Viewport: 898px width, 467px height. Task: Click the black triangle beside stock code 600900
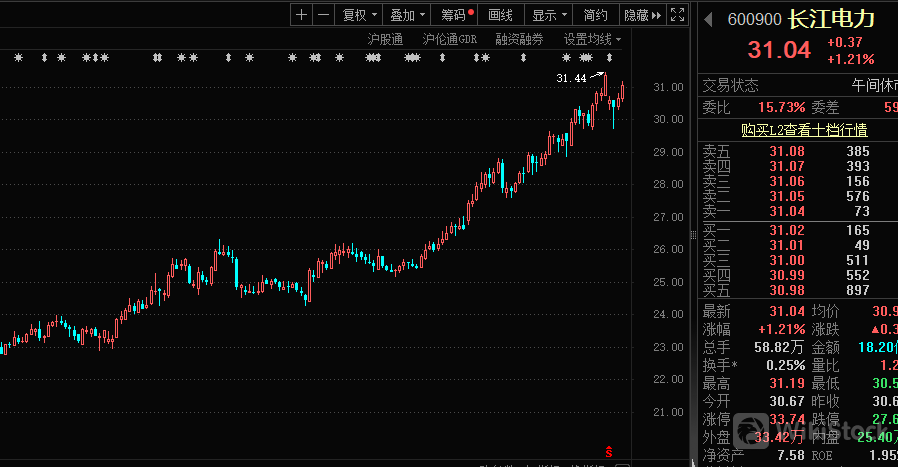point(708,20)
